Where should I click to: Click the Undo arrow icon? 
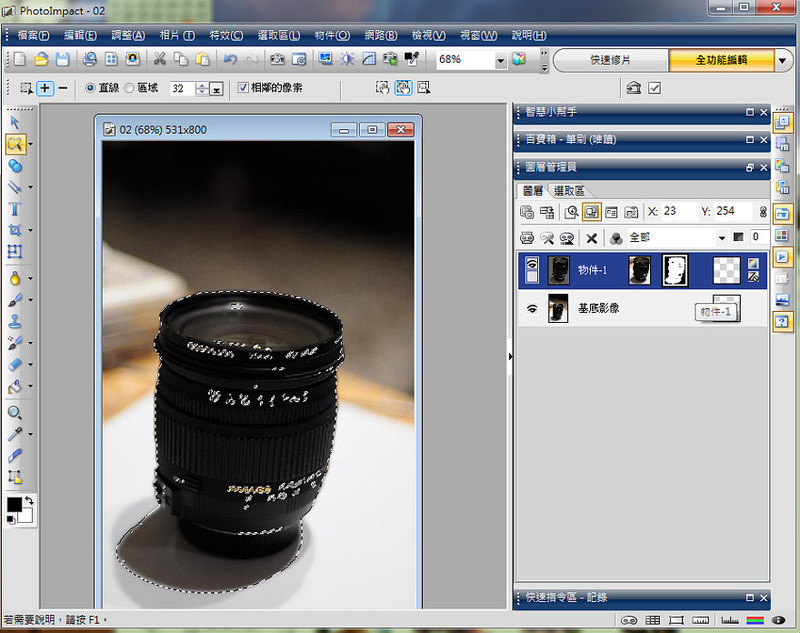230,59
